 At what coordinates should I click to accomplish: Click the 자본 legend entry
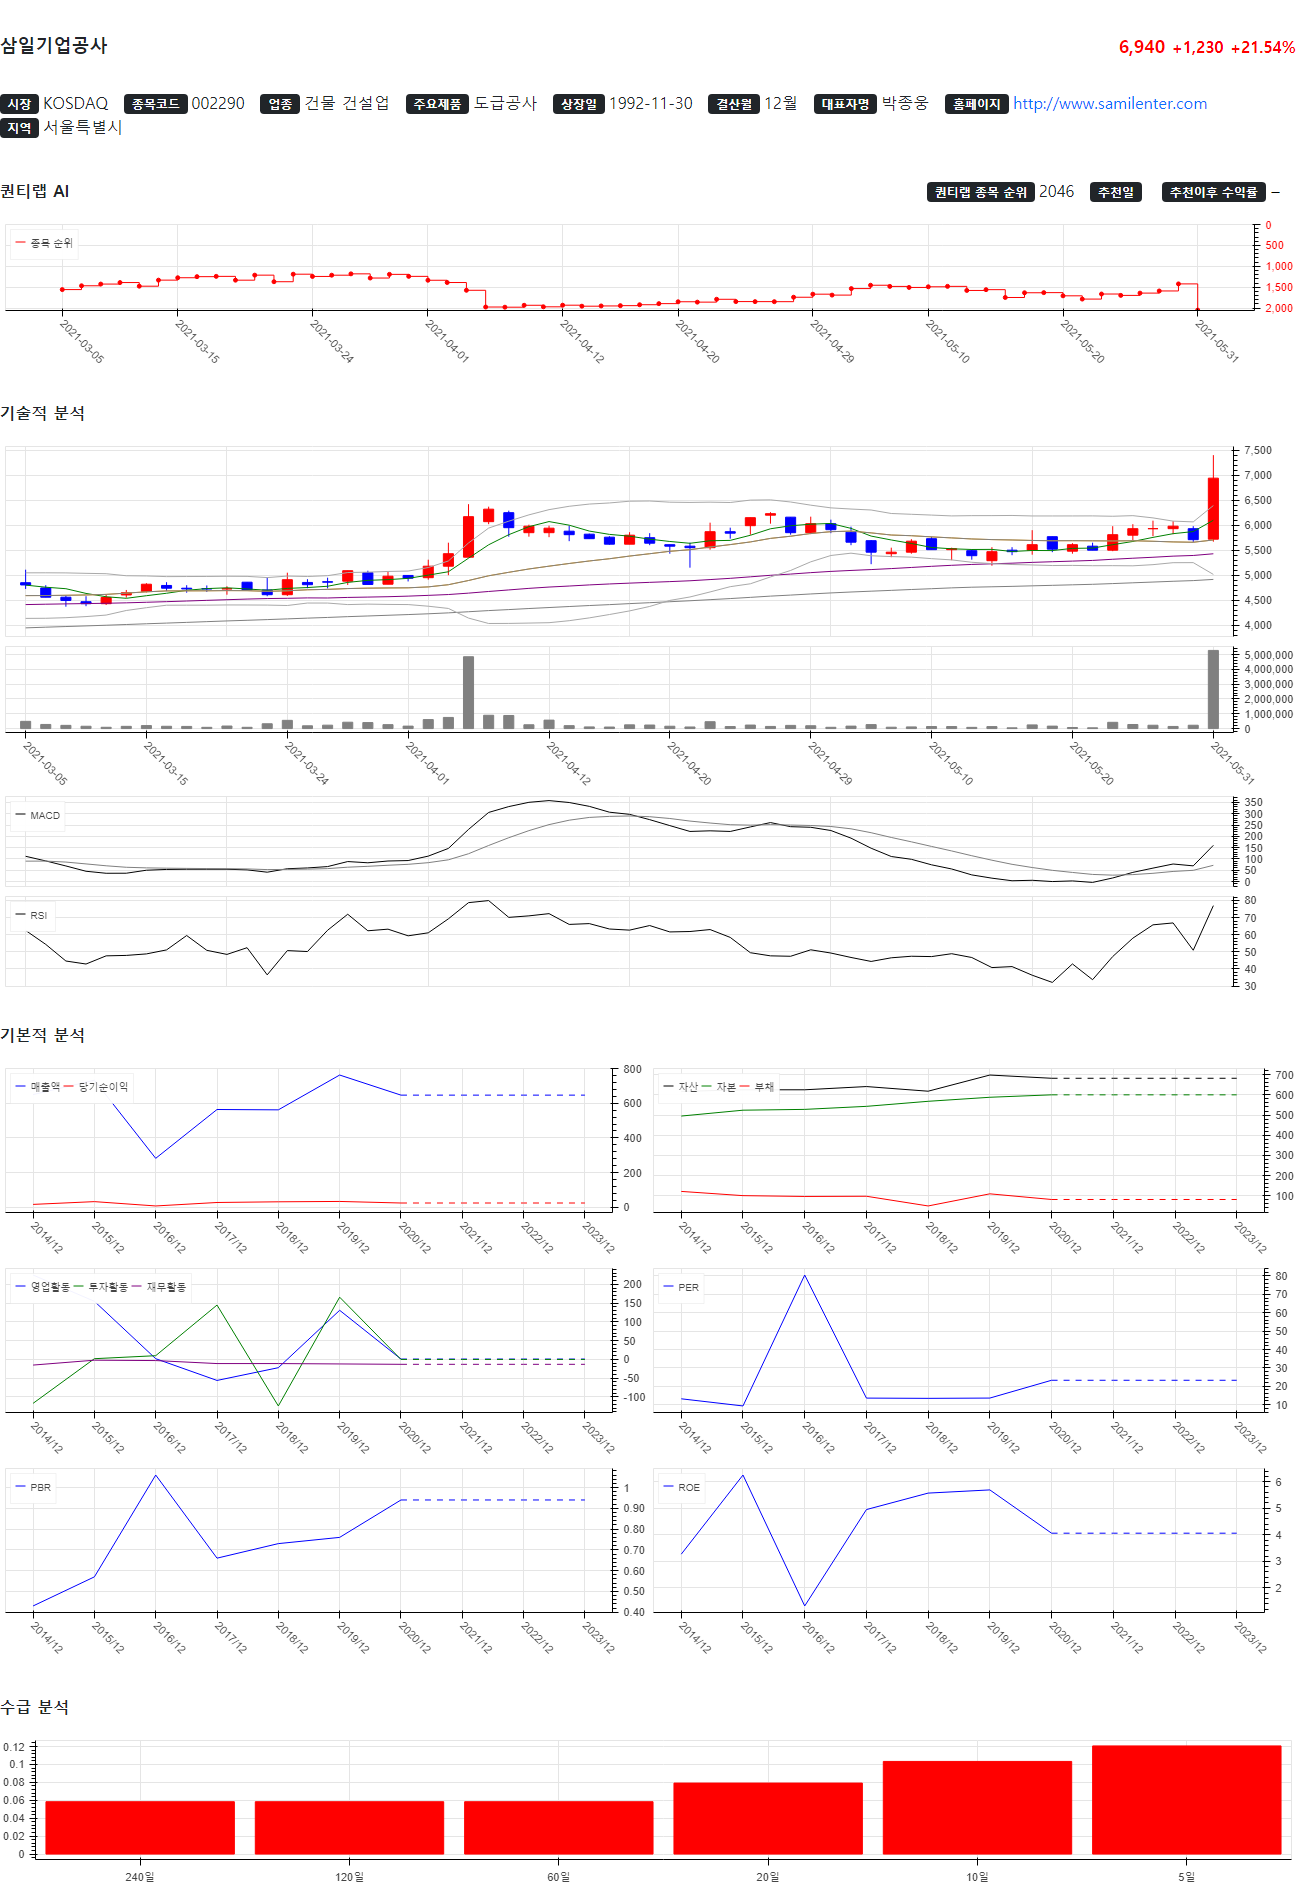(719, 1086)
